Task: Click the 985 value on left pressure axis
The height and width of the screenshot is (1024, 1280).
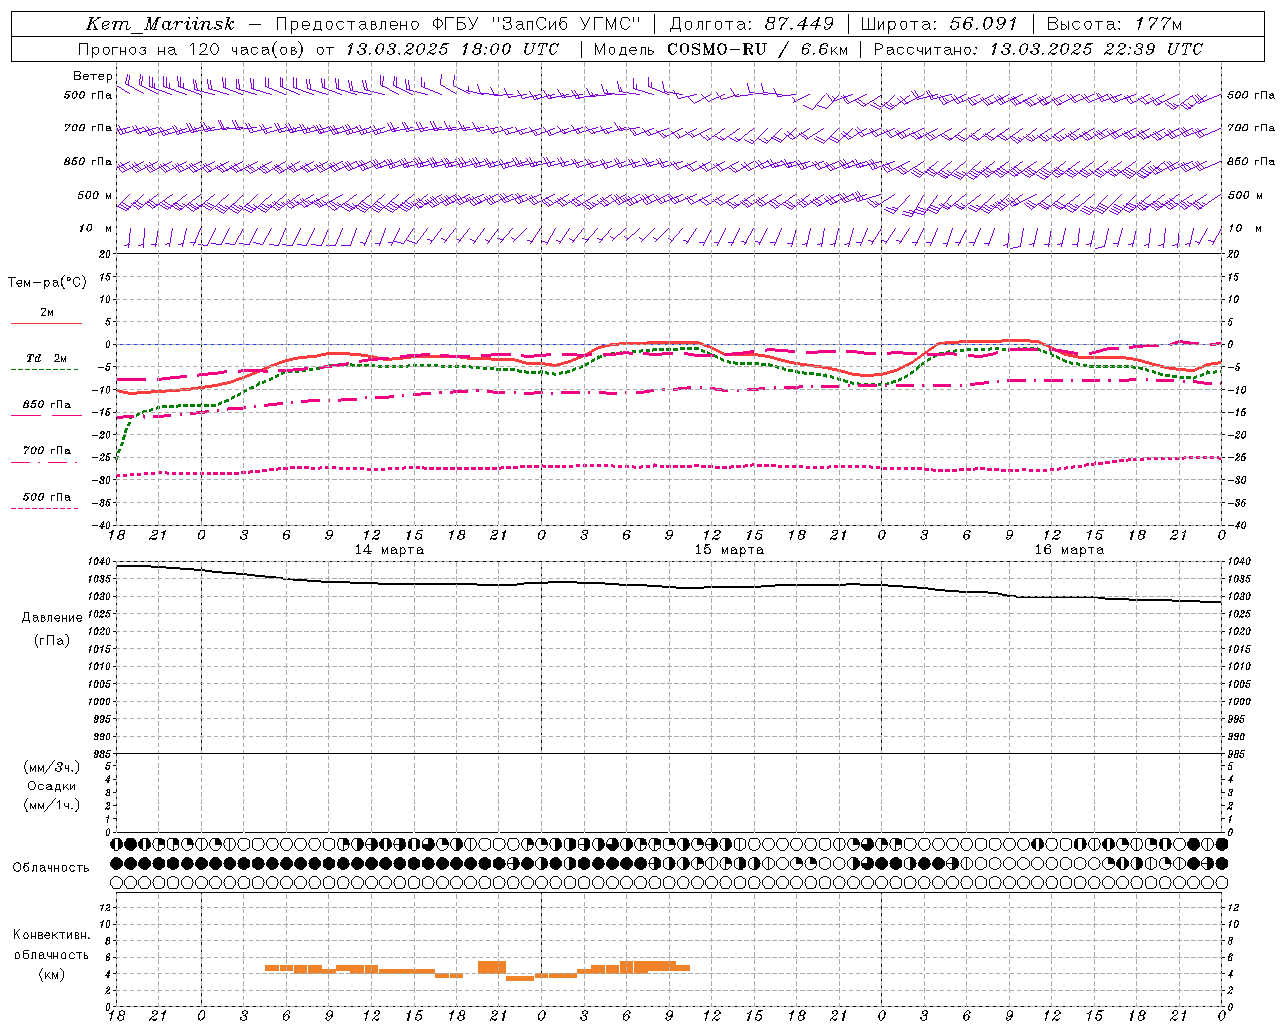Action: pos(104,754)
